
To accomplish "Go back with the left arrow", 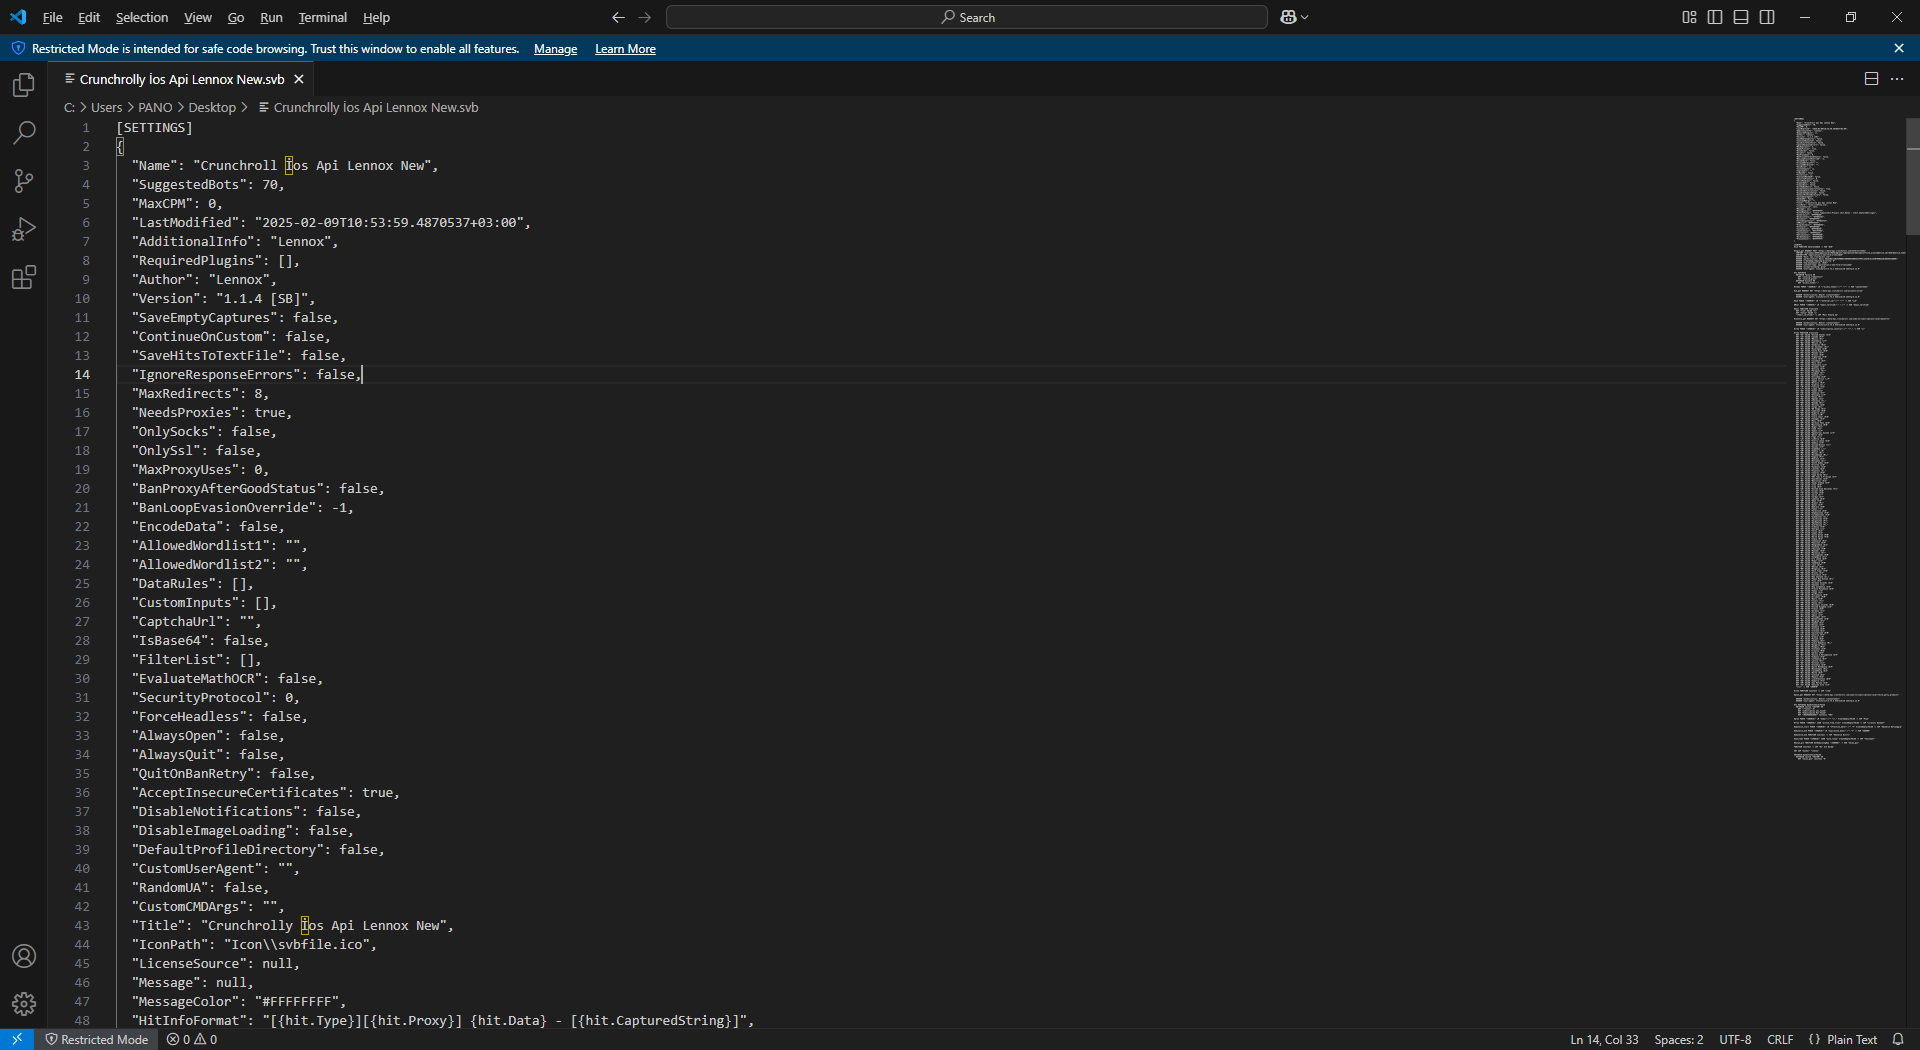I will 618,17.
